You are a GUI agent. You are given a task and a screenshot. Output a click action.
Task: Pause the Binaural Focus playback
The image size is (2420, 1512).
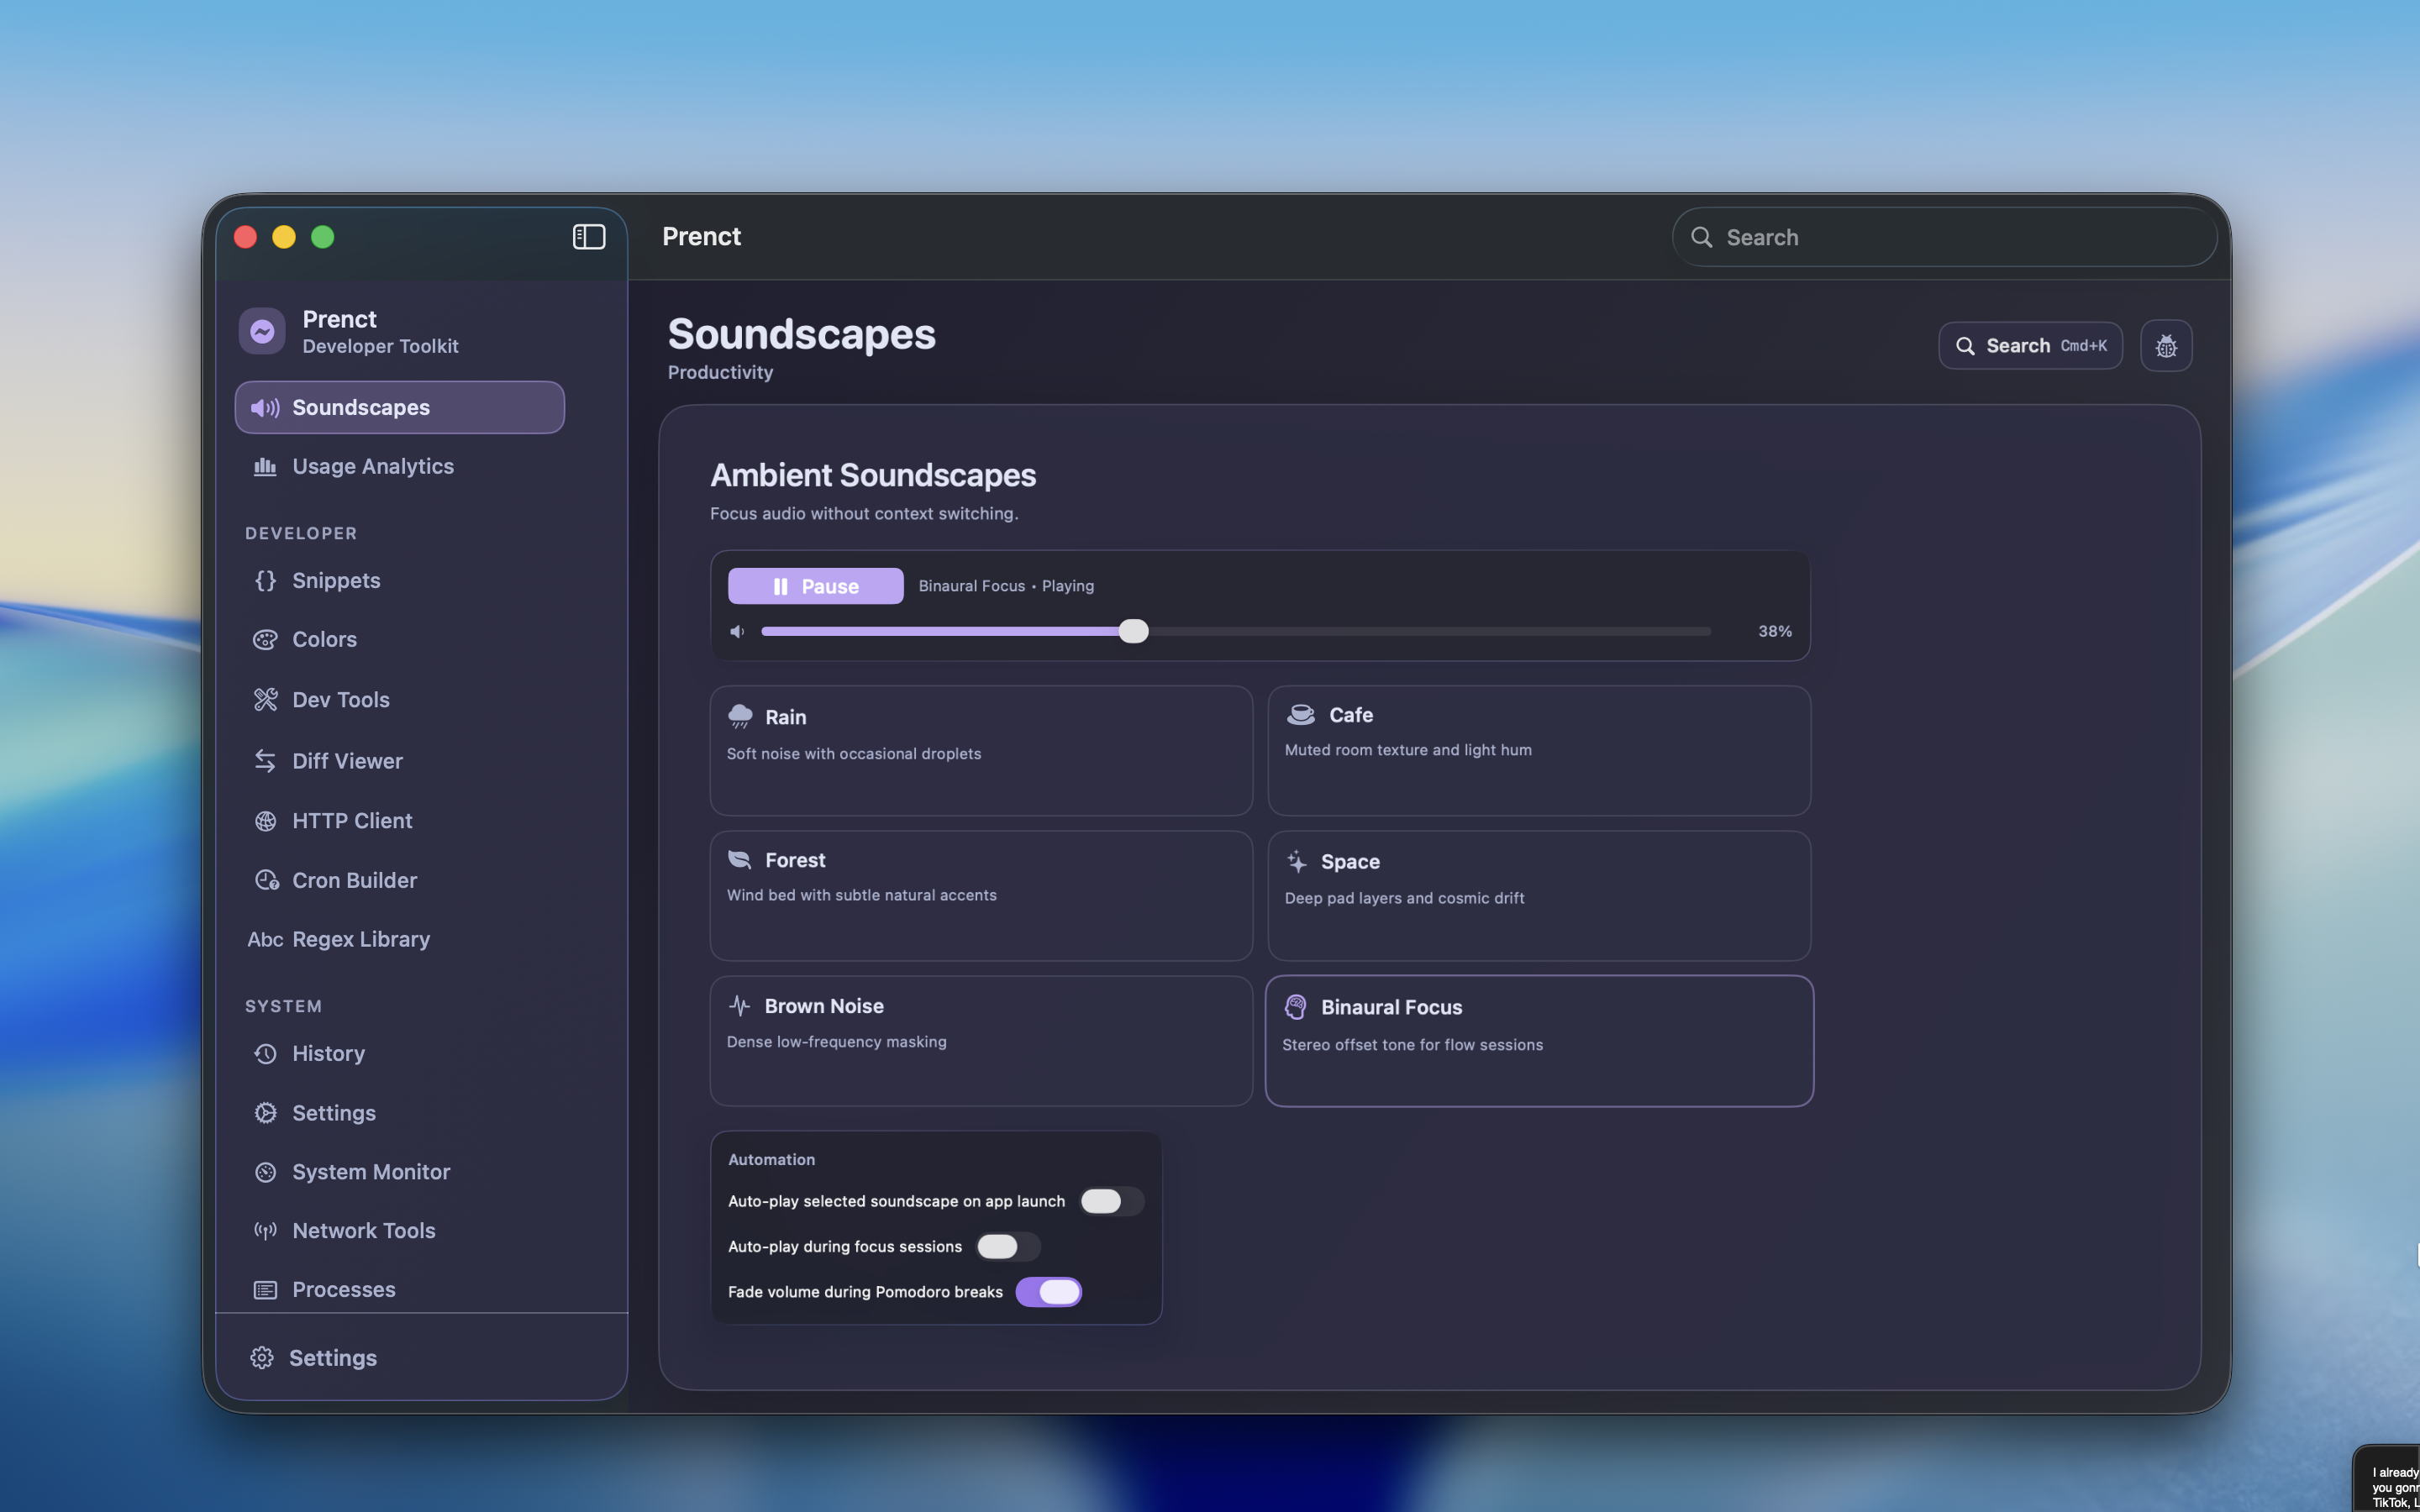click(815, 586)
